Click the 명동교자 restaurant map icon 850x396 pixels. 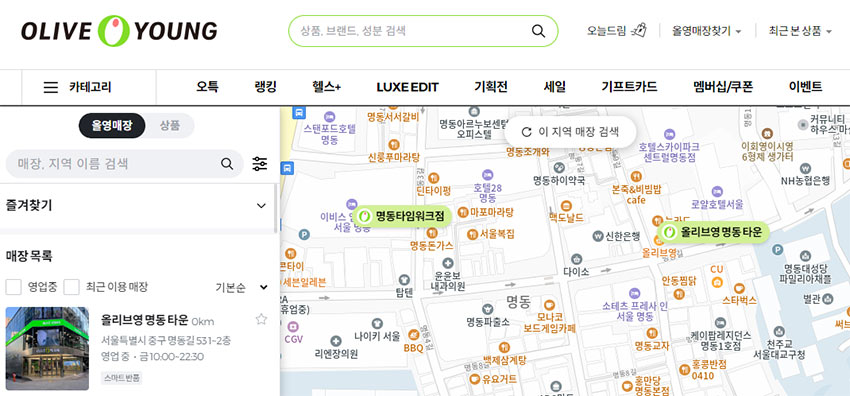click(x=652, y=333)
